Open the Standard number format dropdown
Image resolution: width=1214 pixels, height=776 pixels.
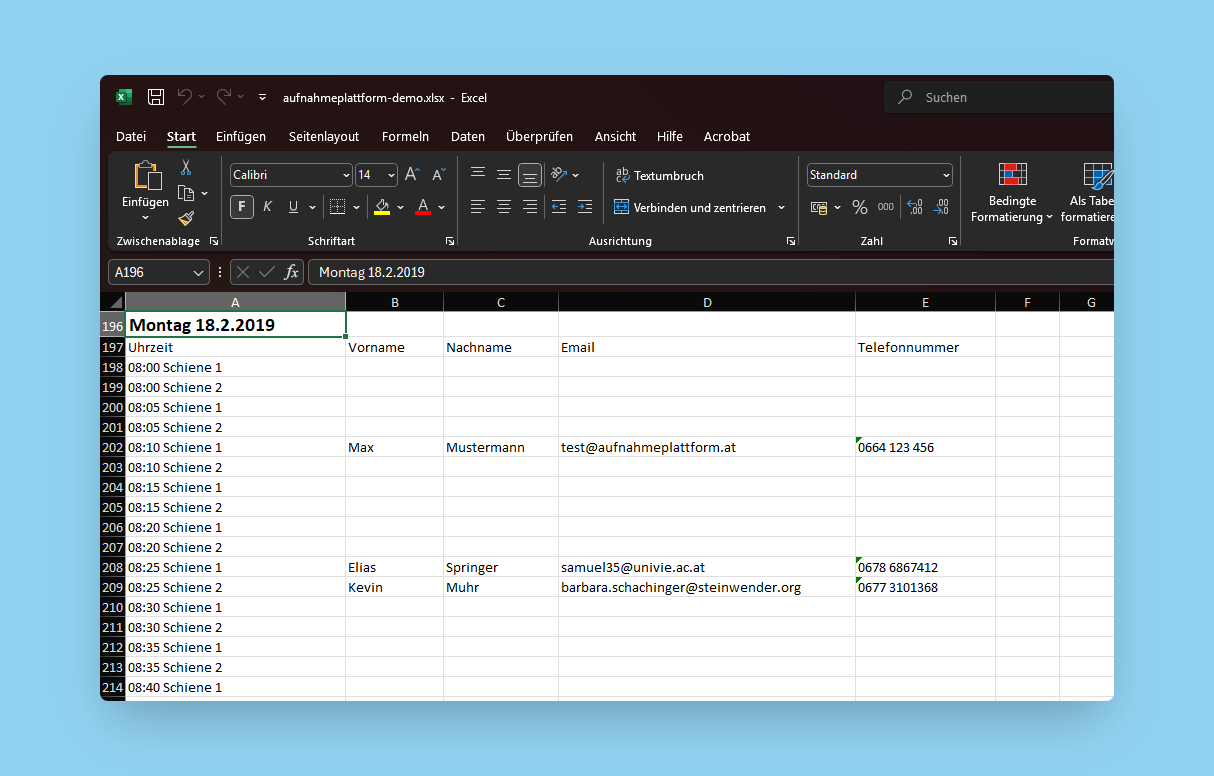946,175
